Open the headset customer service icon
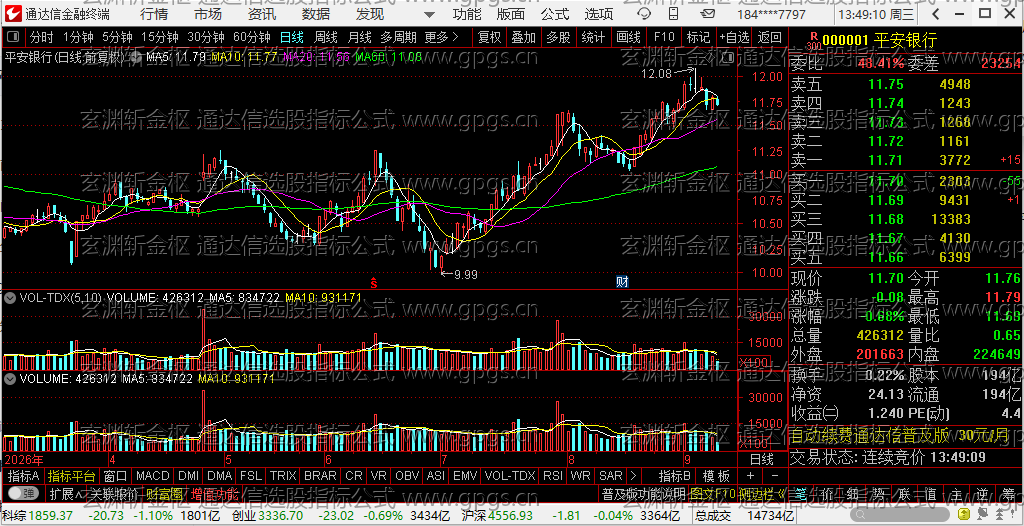Viewport: 1024px width, 526px height. [644, 14]
